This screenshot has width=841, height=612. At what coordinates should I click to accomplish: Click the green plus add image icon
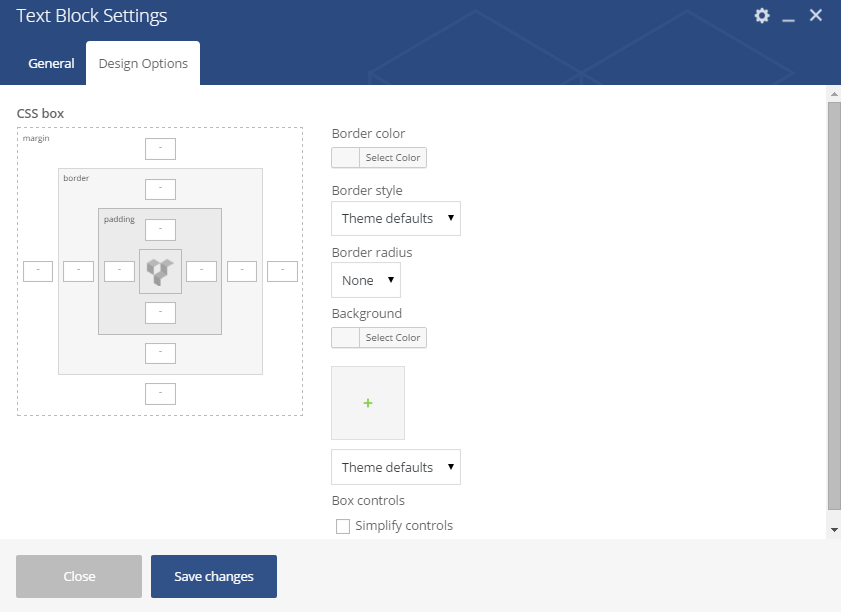pyautogui.click(x=368, y=403)
